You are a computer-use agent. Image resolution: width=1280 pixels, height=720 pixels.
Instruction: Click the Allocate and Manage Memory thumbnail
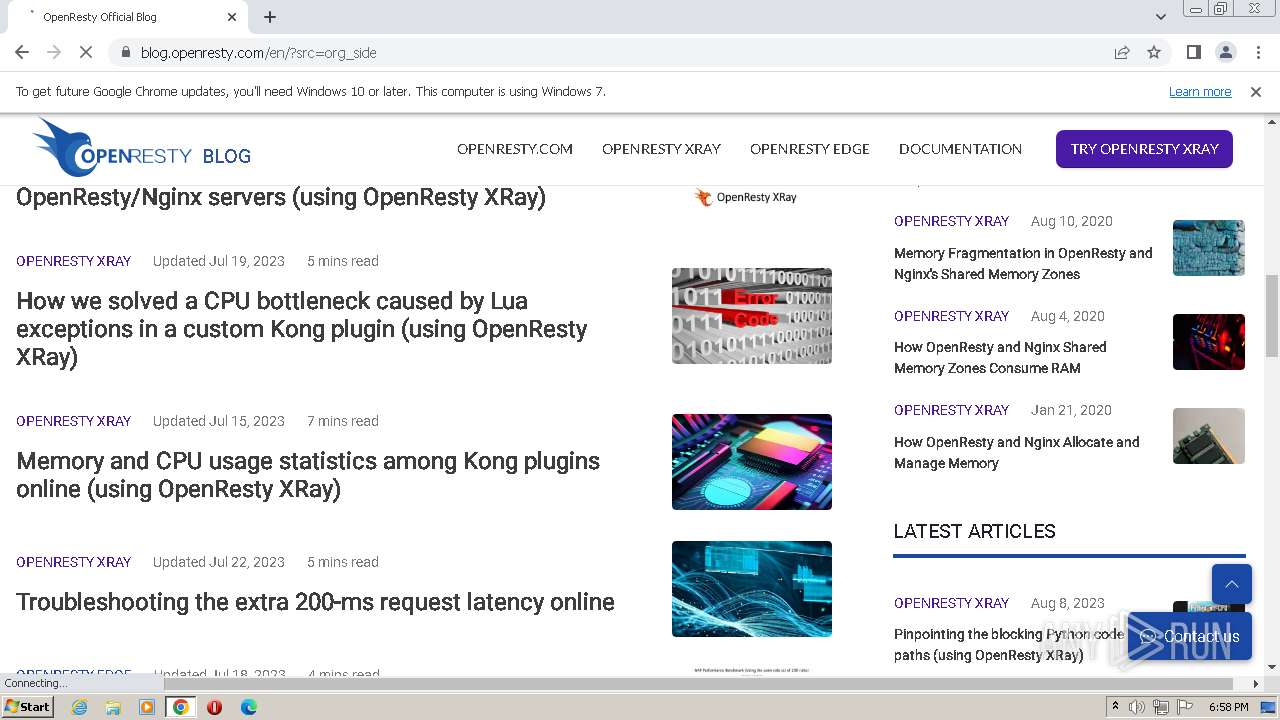coord(1209,436)
